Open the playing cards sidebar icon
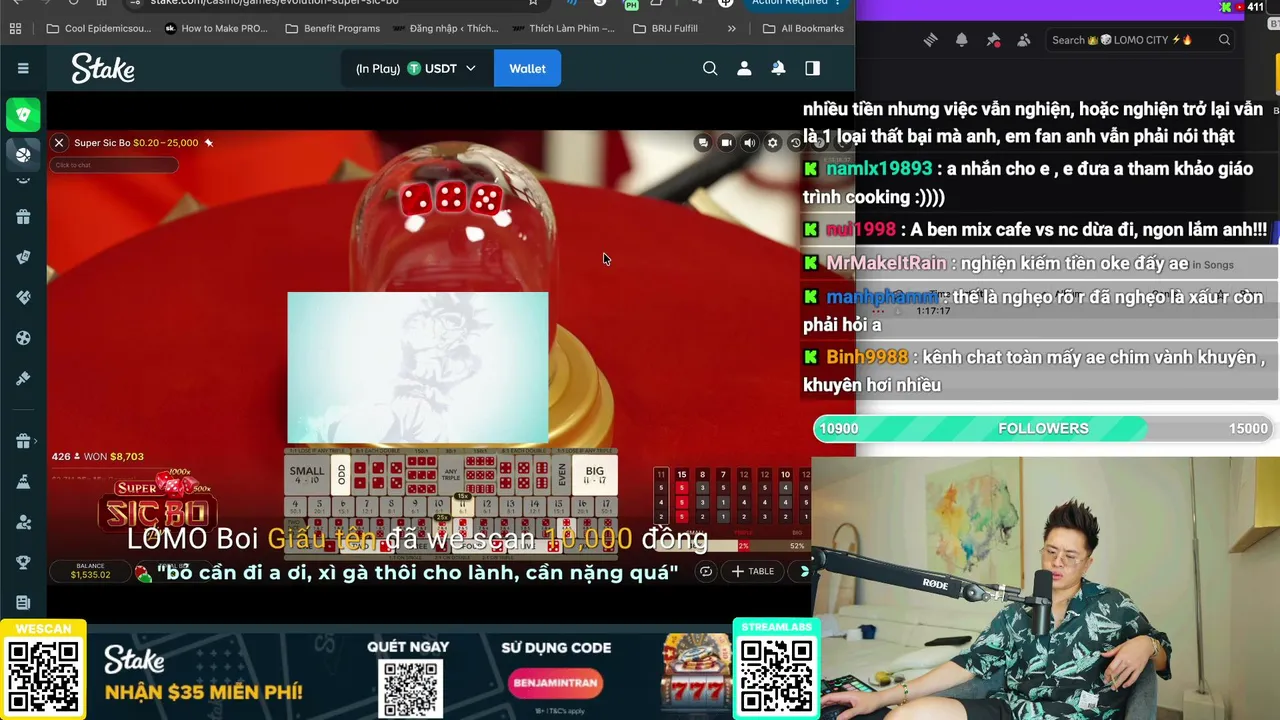The height and width of the screenshot is (720, 1280). click(23, 257)
